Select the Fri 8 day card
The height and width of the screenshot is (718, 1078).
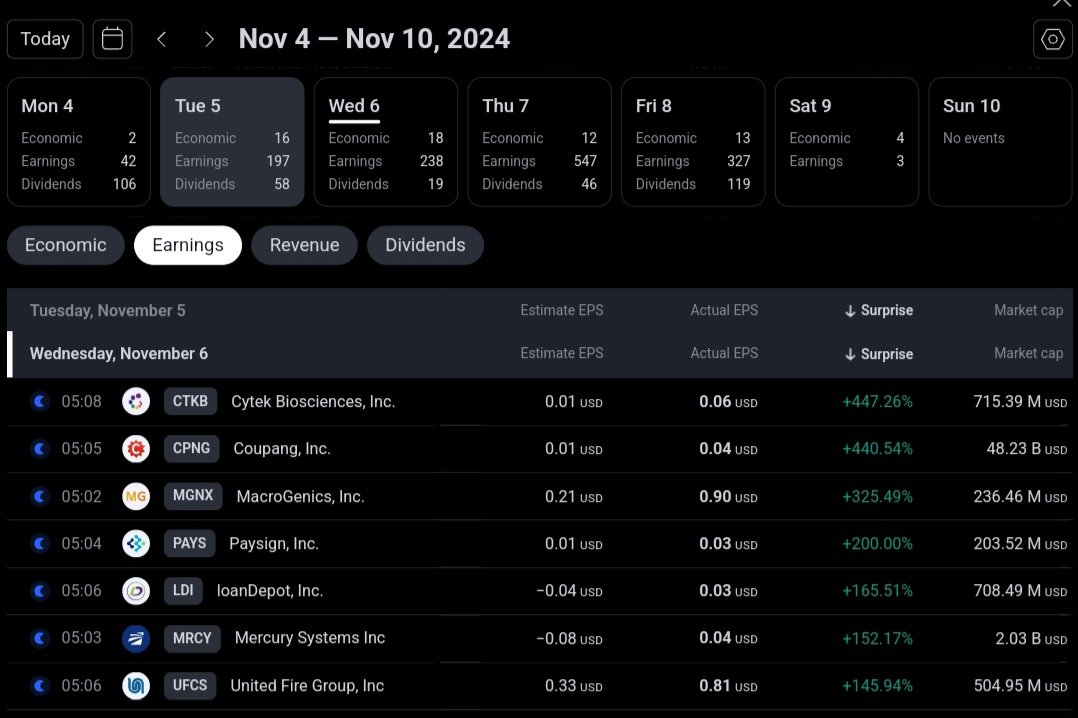coord(693,142)
